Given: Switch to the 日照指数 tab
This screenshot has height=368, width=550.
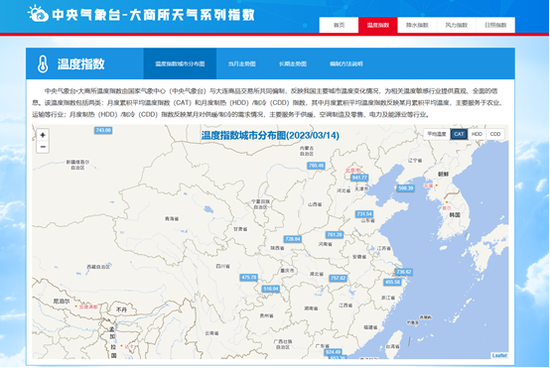Looking at the screenshot, I should click(496, 25).
